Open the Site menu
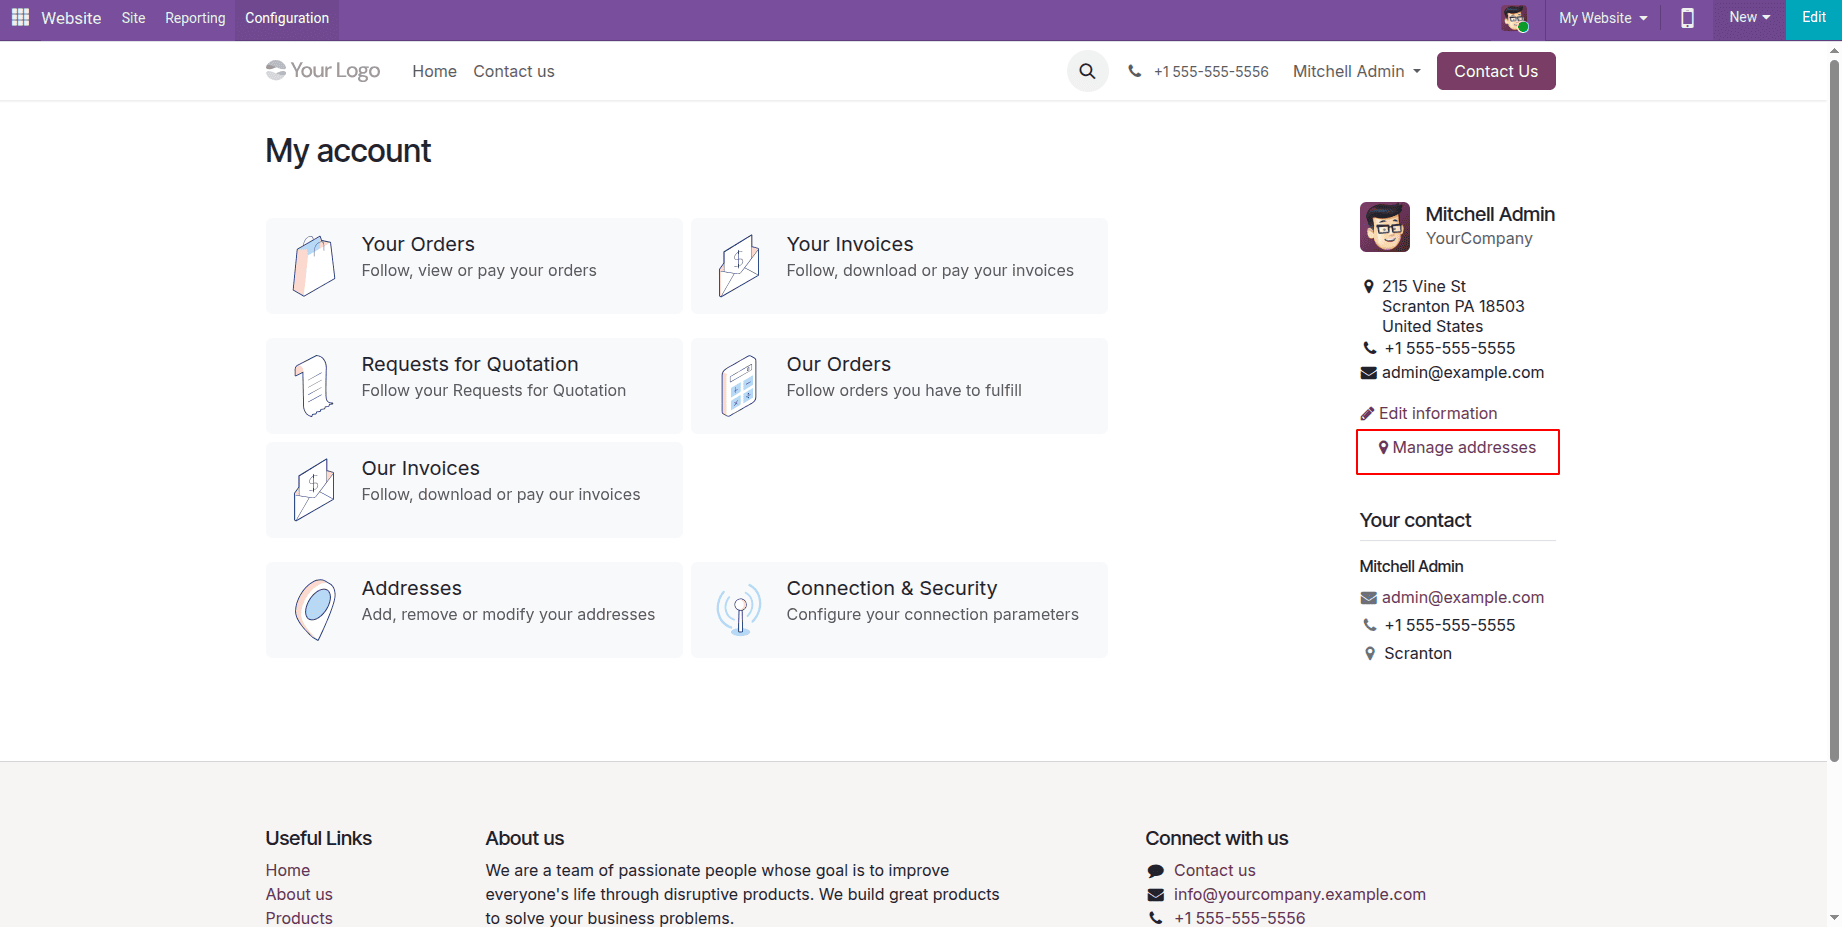1842x927 pixels. 133,18
